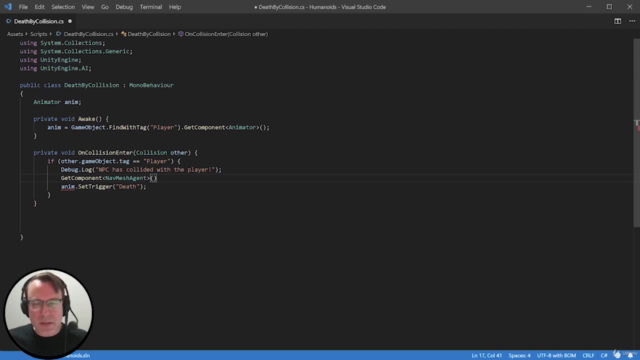The height and width of the screenshot is (360, 640).
Task: Click the notifications bell icon
Action: [631, 356]
